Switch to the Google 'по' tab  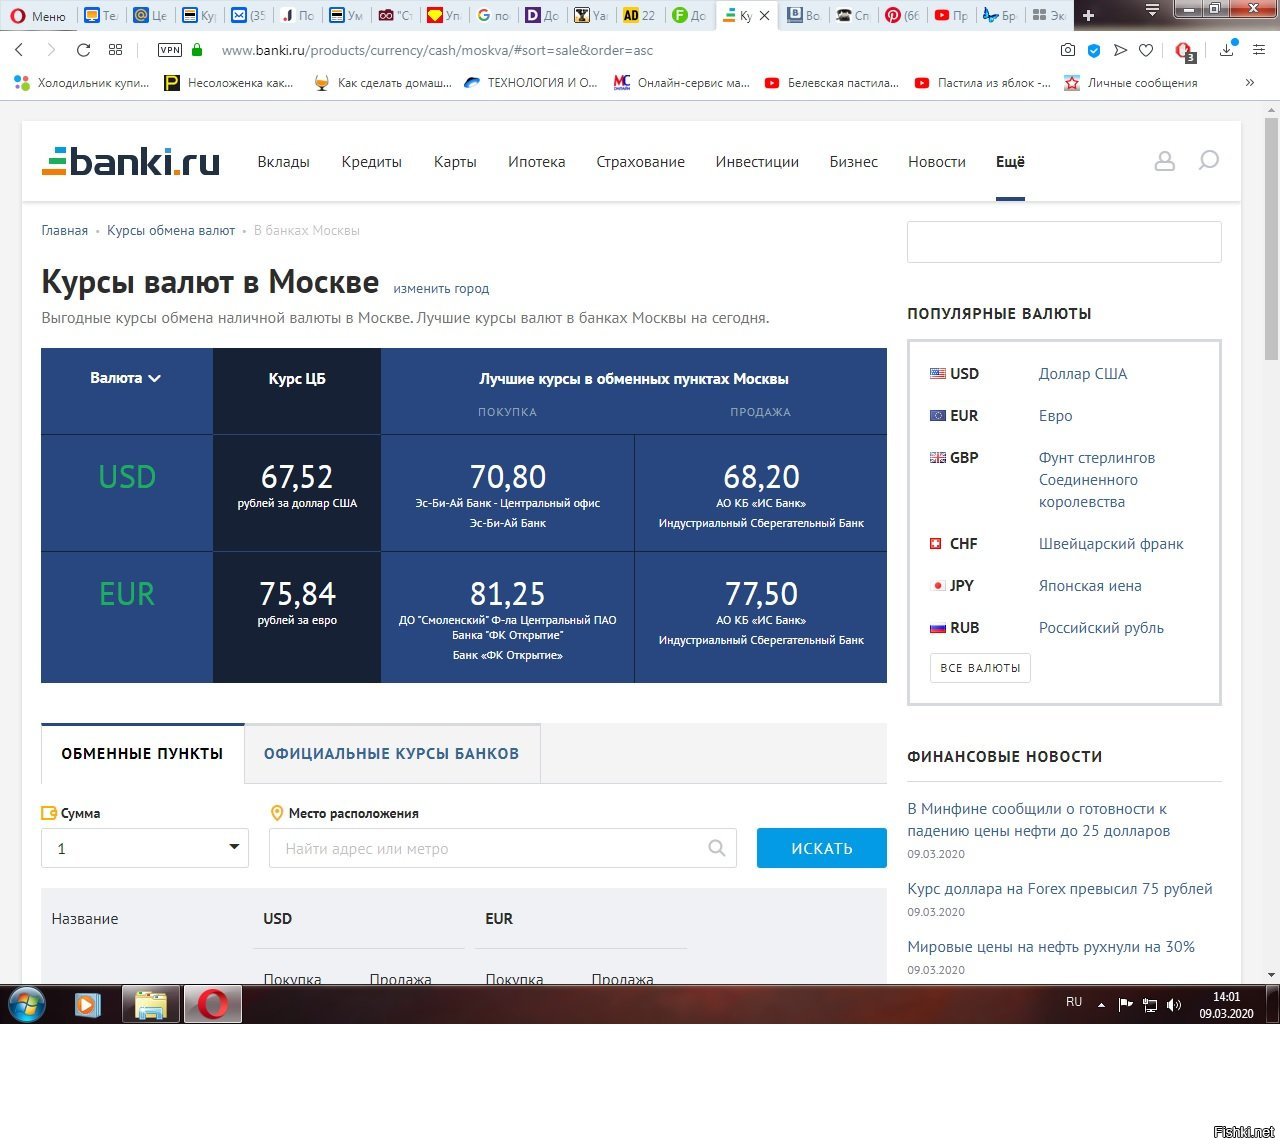[493, 15]
